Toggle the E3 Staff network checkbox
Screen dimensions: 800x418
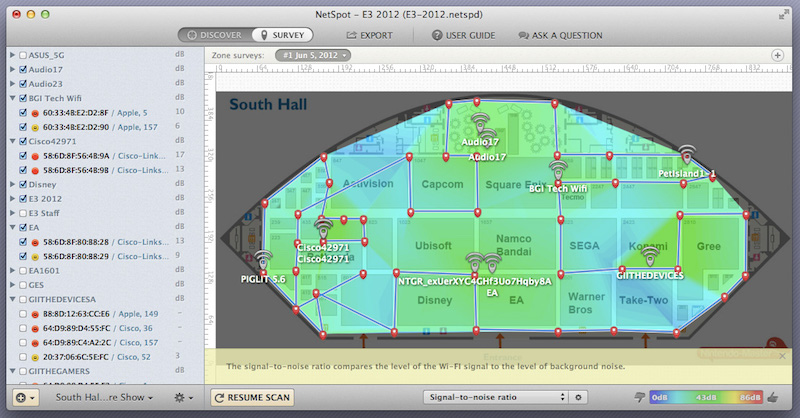pos(22,213)
